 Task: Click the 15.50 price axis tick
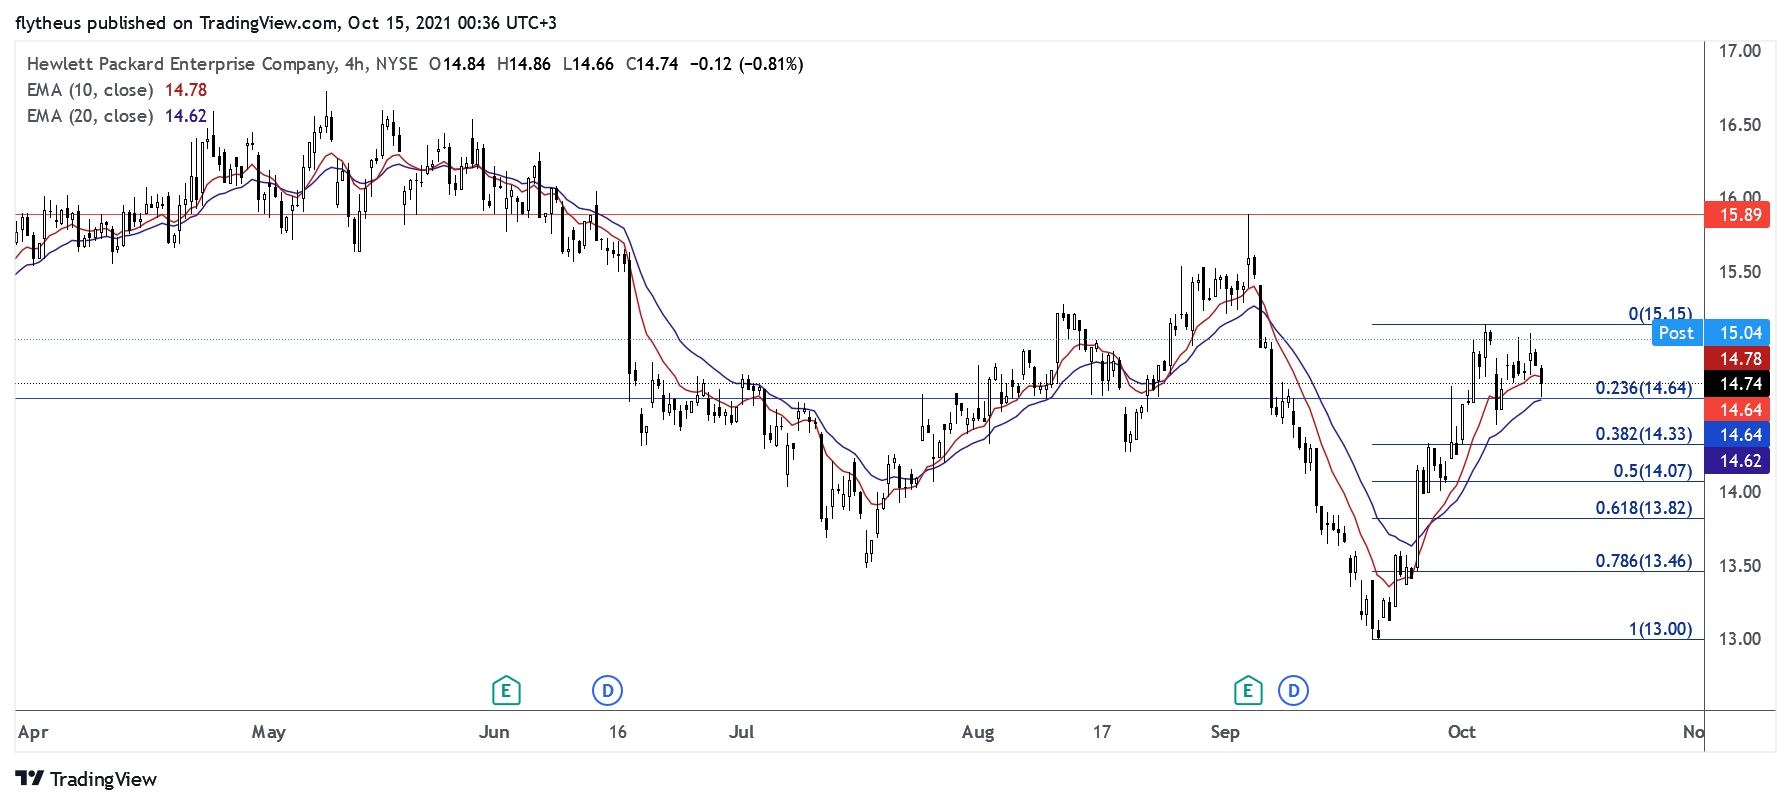[1740, 272]
